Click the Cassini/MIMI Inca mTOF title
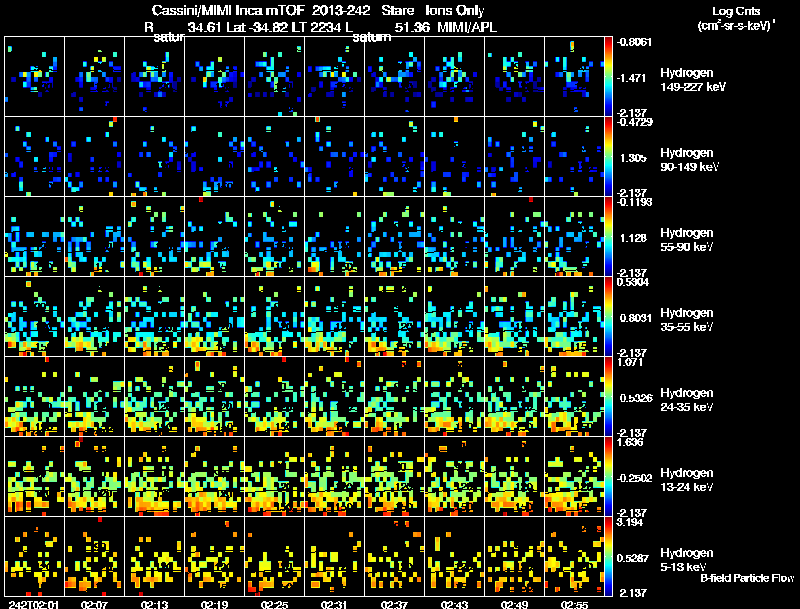This screenshot has width=800, height=609. tap(228, 10)
